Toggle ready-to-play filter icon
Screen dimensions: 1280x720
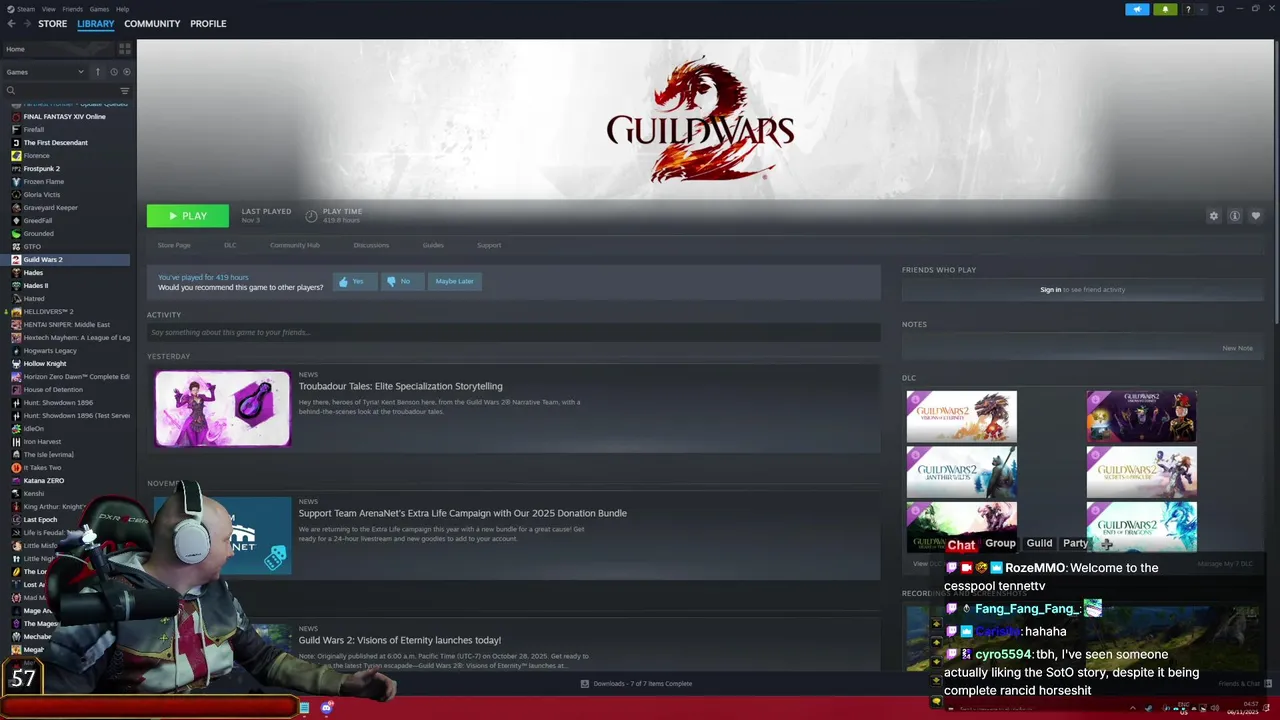point(126,72)
